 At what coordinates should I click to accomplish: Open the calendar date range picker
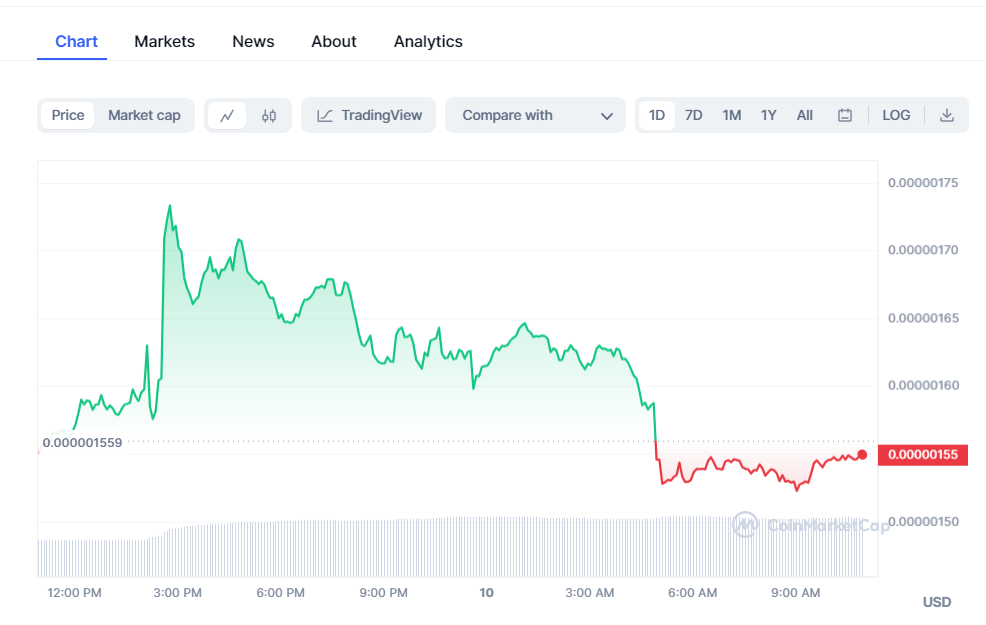pyautogui.click(x=845, y=116)
